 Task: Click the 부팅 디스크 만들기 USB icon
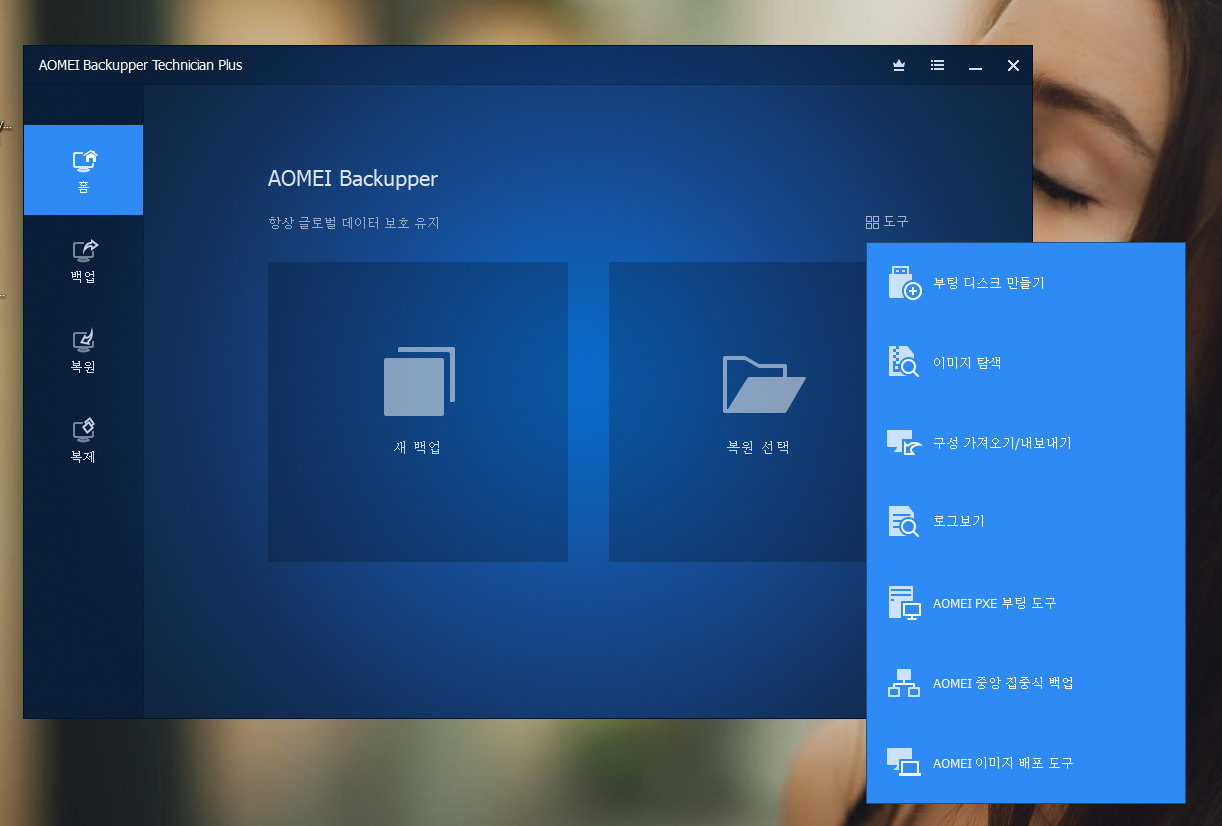pyautogui.click(x=905, y=283)
